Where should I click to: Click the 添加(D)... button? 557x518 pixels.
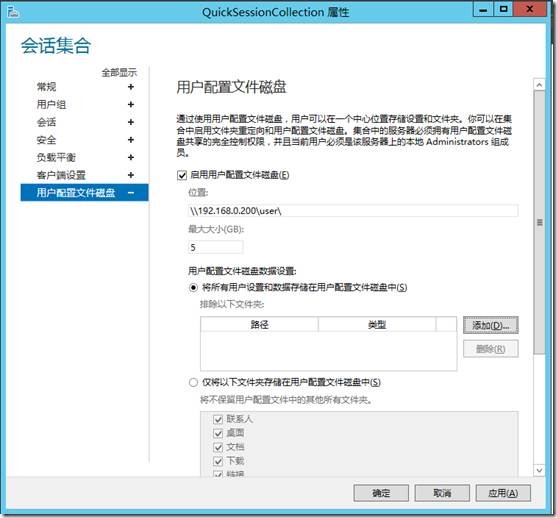(491, 325)
